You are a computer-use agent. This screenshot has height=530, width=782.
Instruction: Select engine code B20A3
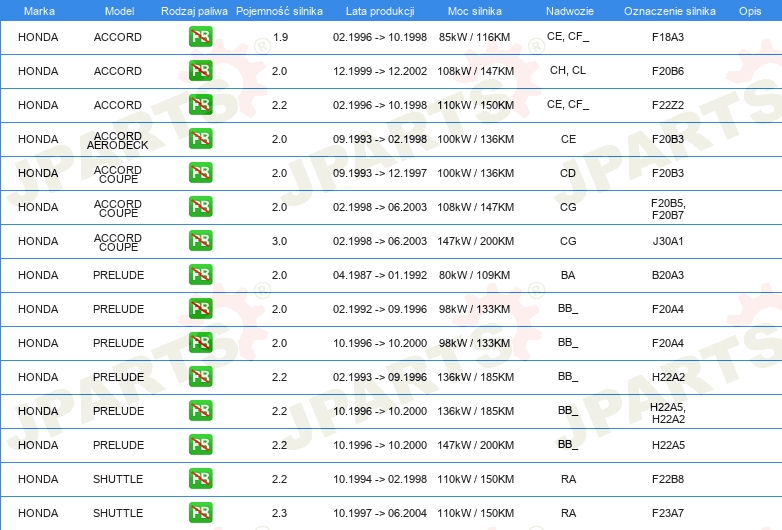(668, 275)
